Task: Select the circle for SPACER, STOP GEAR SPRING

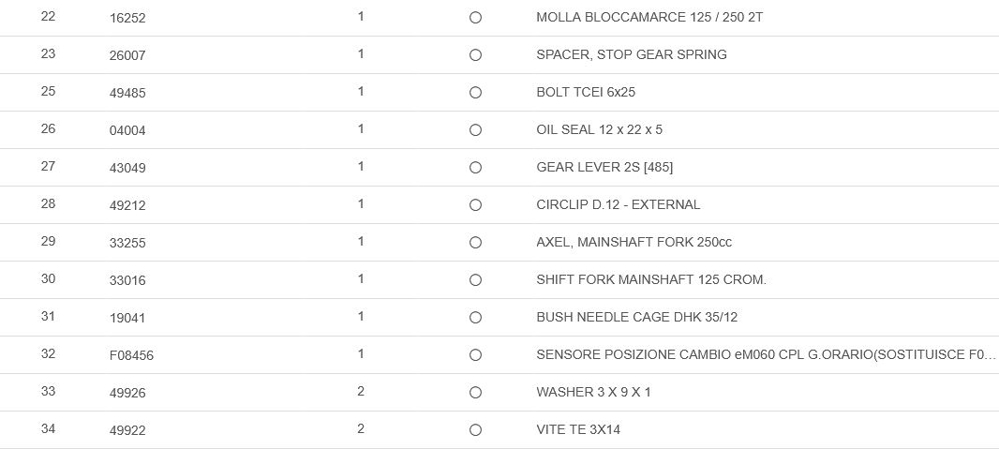Action: (475, 55)
